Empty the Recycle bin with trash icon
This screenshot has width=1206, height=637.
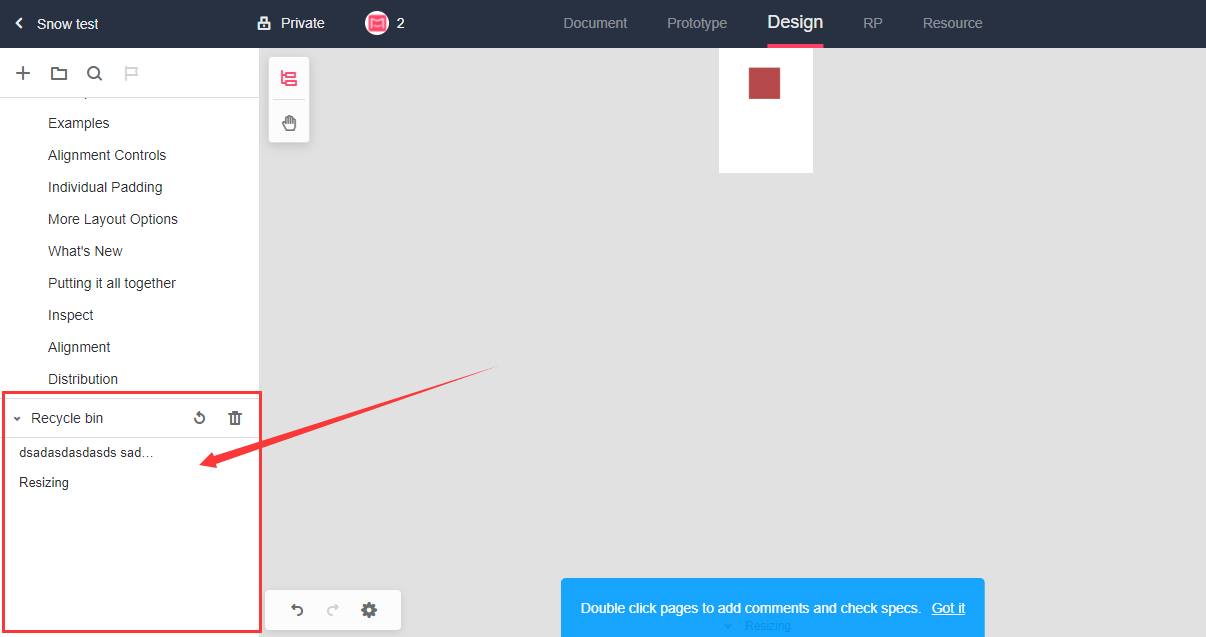235,418
